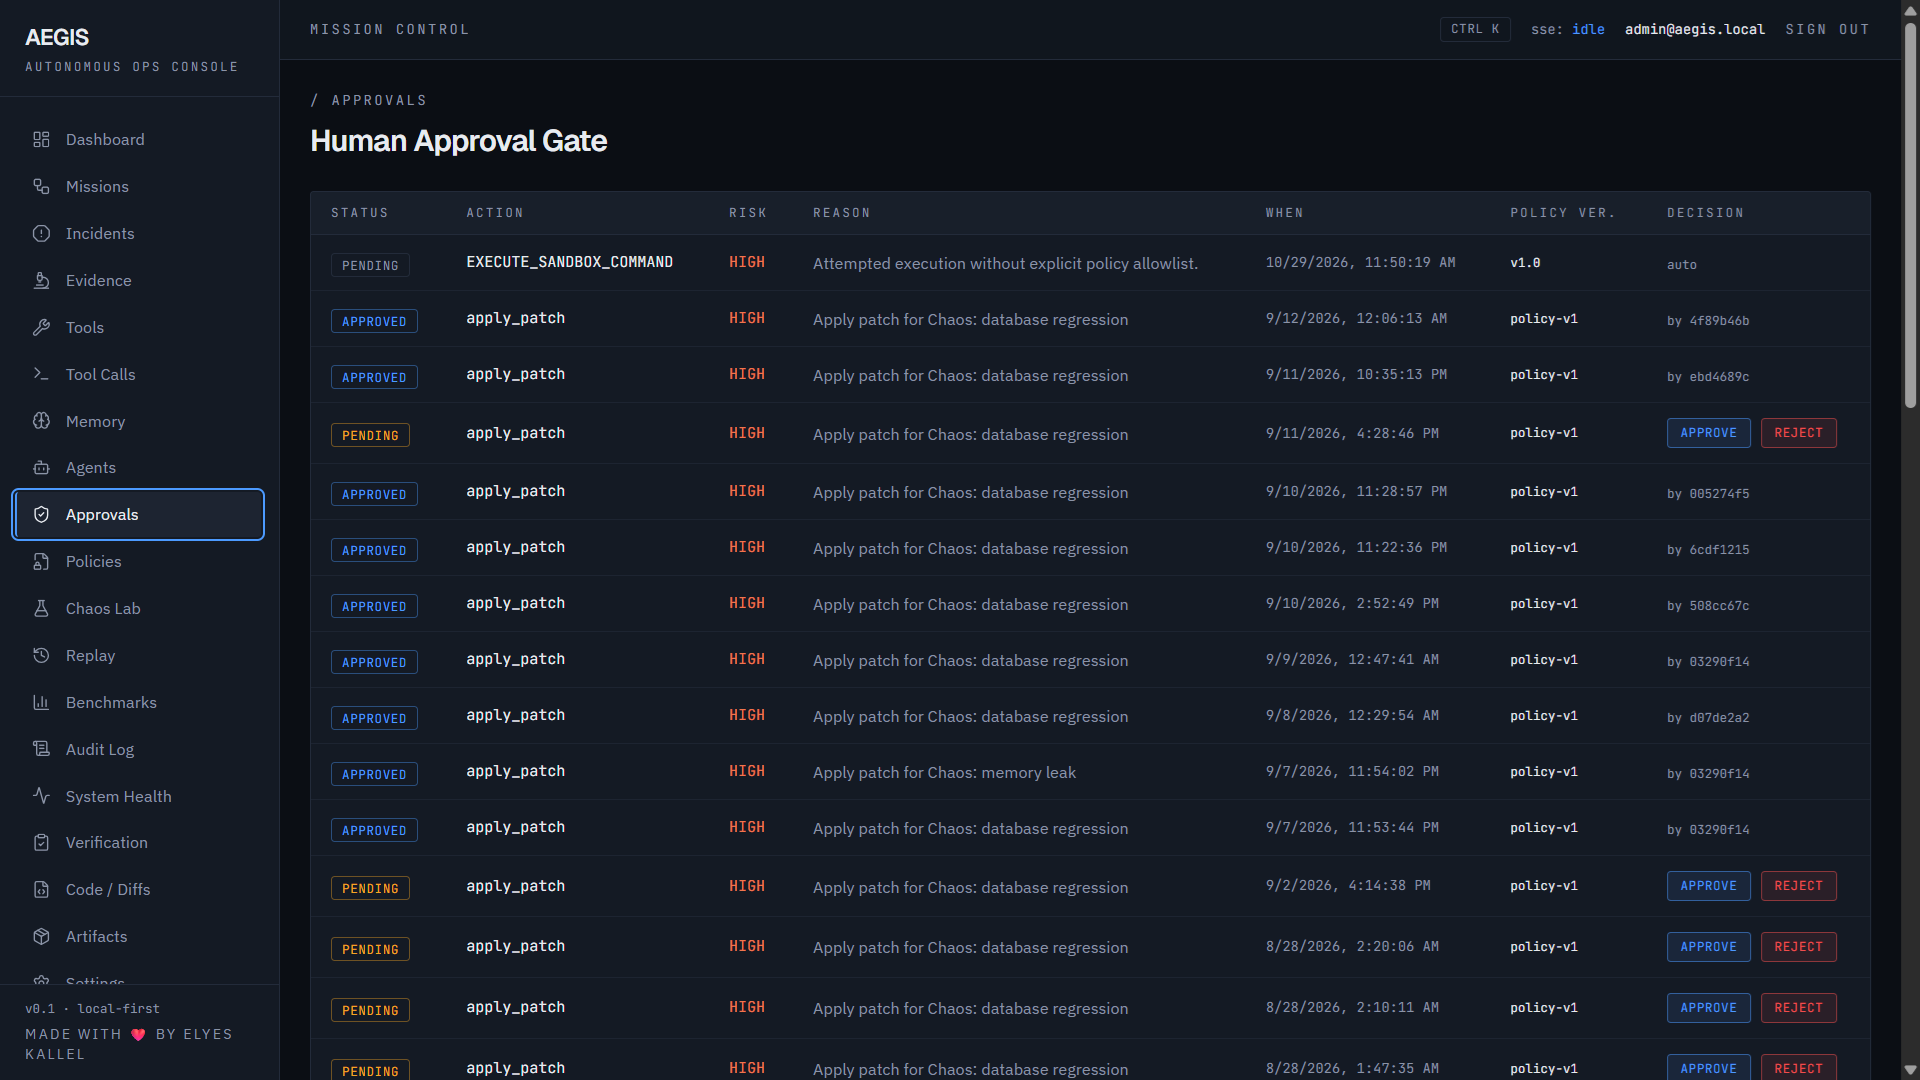The image size is (1920, 1080).
Task: Approve the 9/2/2026 4:14:38 PM patch
Action: 1708,886
